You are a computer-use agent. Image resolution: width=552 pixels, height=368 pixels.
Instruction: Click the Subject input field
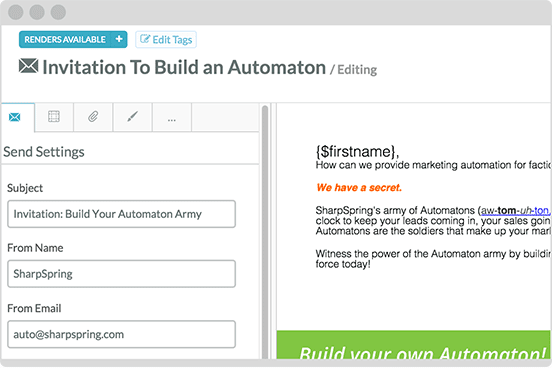121,214
